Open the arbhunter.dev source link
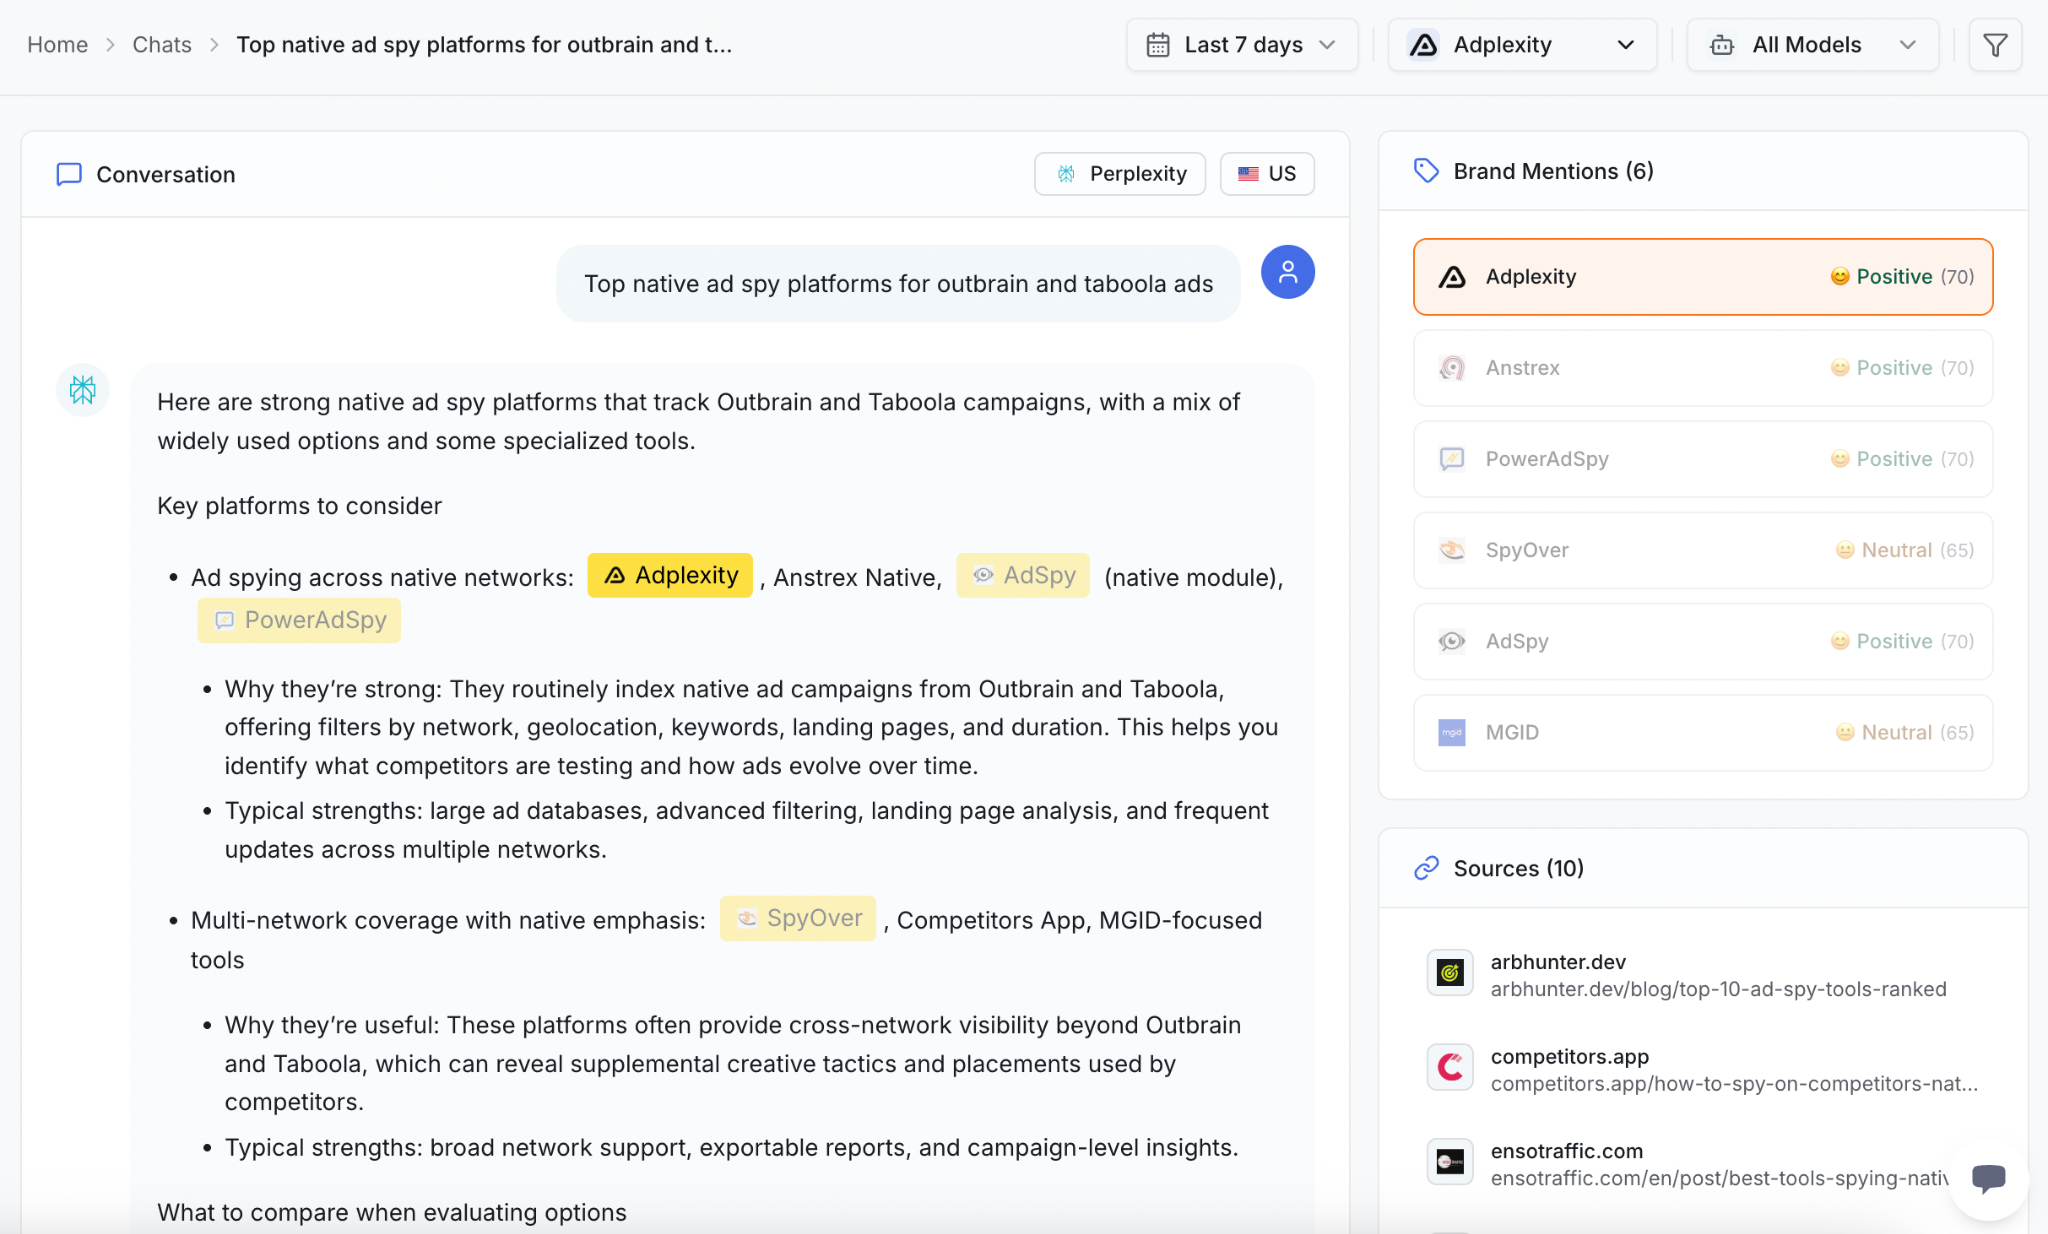 point(1718,975)
